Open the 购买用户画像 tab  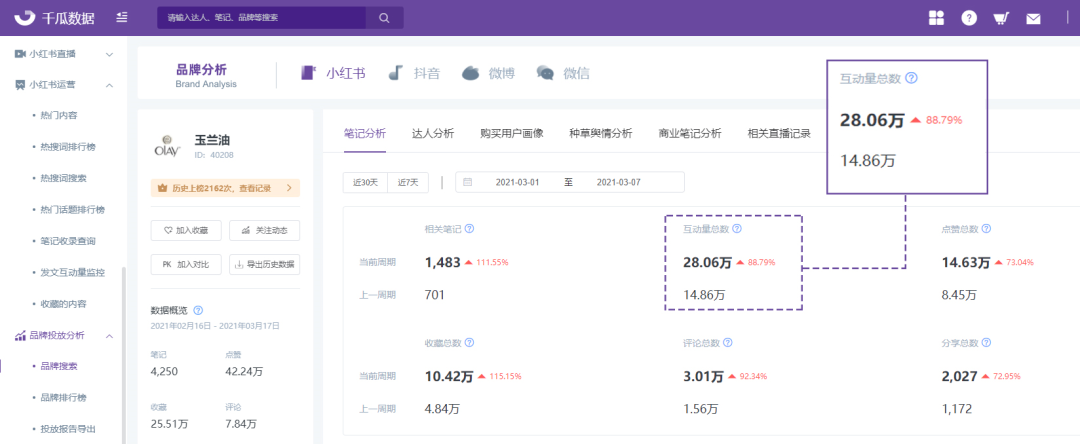(512, 134)
